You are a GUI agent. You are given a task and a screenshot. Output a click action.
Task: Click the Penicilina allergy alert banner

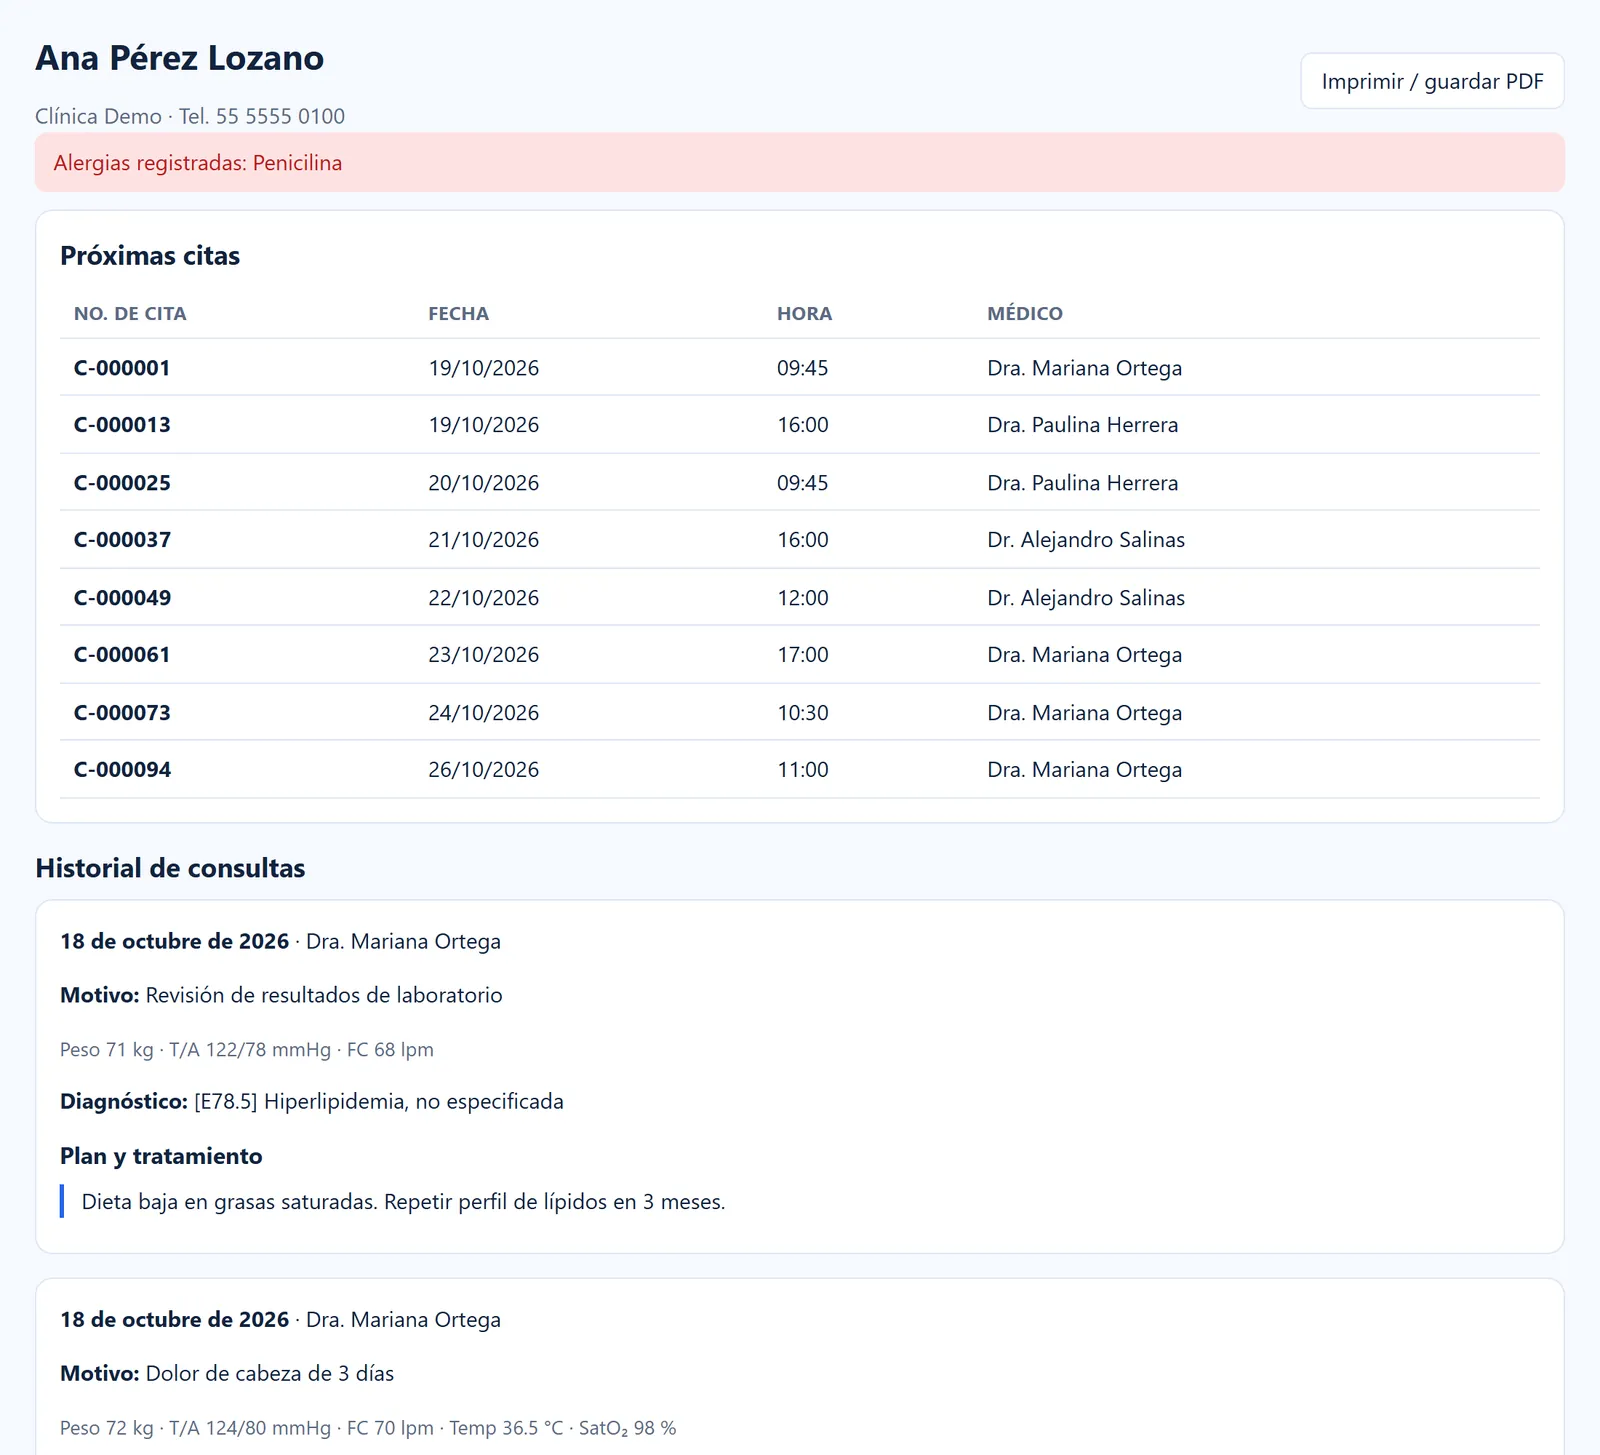(800, 162)
